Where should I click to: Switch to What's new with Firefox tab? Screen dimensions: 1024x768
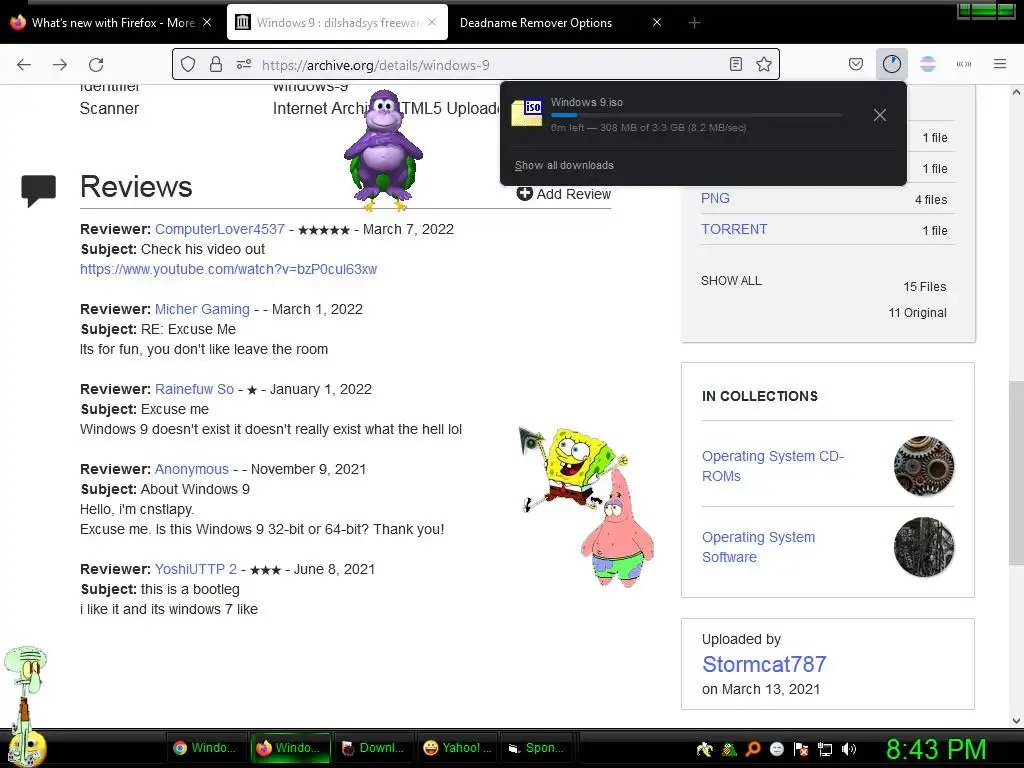pos(111,23)
